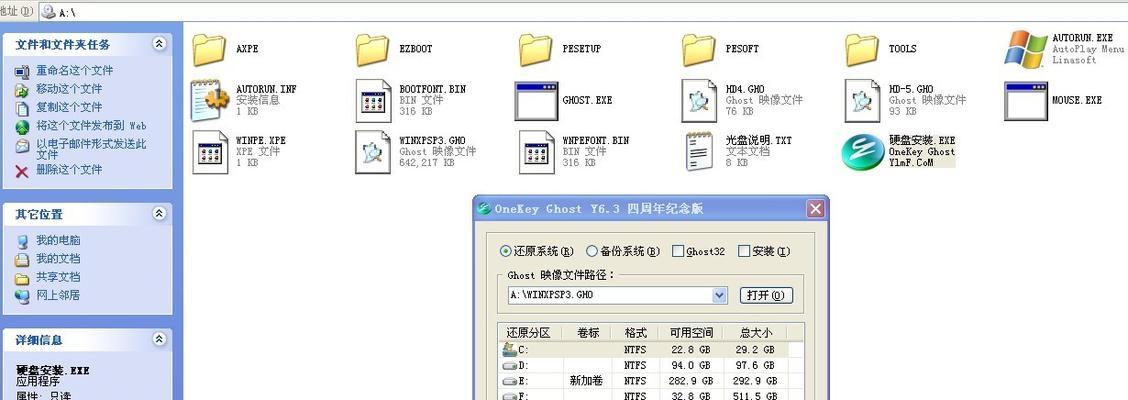Open the AXPE folder icon

click(209, 50)
